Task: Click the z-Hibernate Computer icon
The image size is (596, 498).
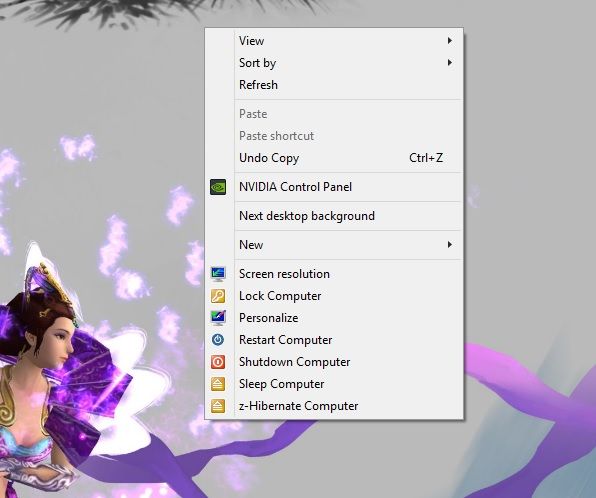Action: (218, 406)
